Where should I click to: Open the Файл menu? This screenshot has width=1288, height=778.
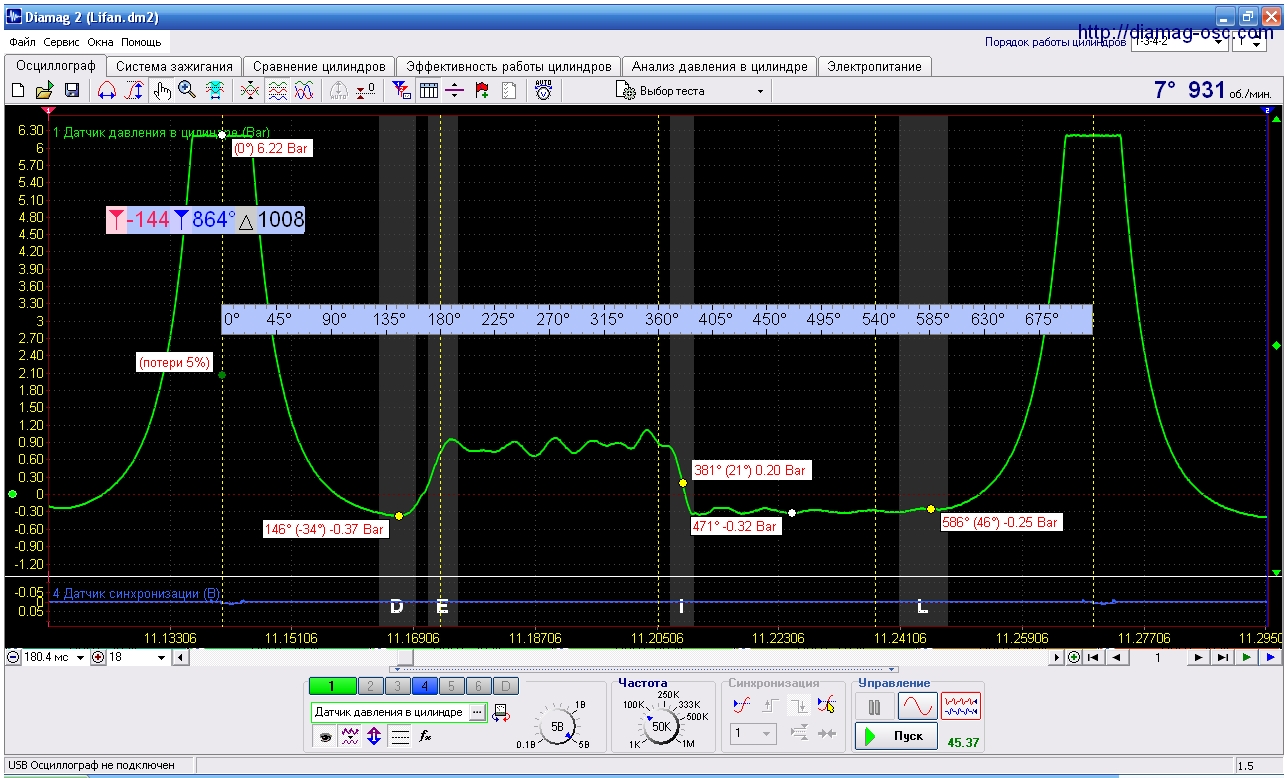point(22,43)
